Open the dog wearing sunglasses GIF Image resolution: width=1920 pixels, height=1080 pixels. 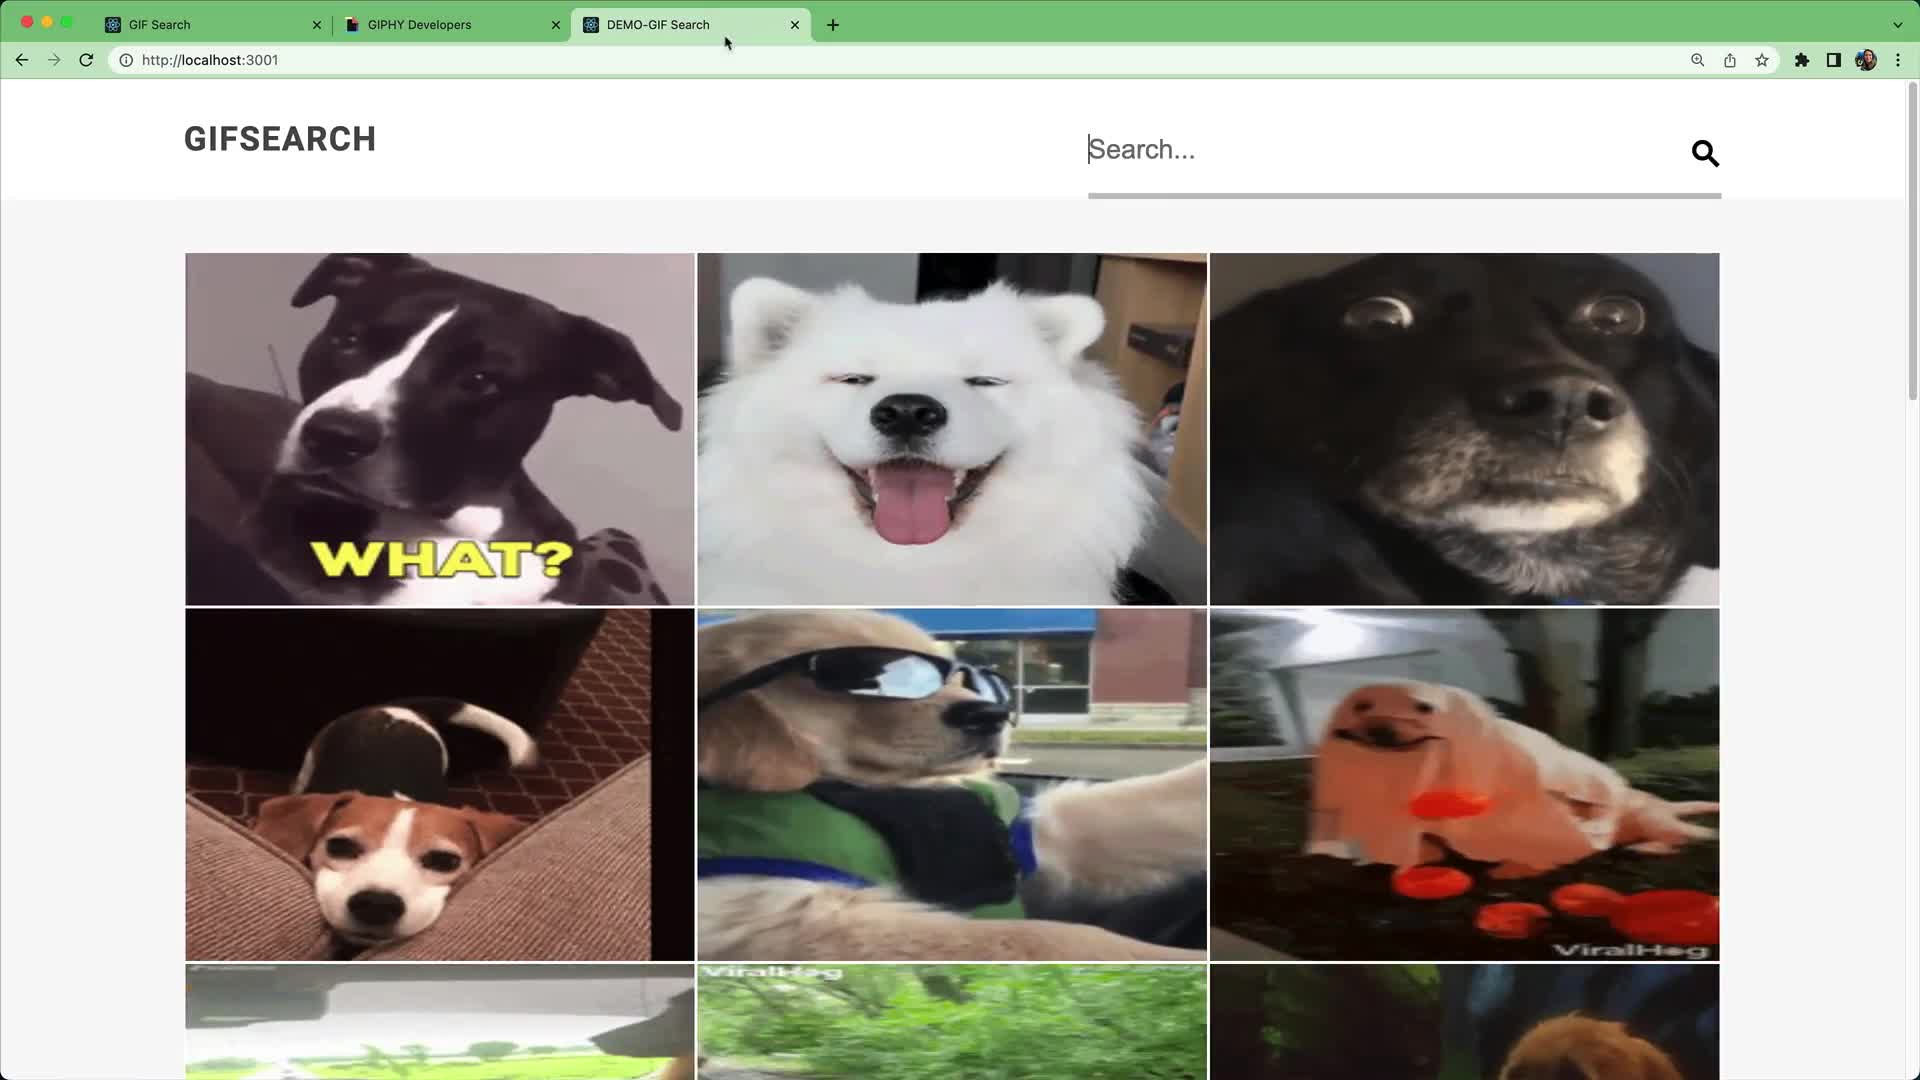pos(952,785)
